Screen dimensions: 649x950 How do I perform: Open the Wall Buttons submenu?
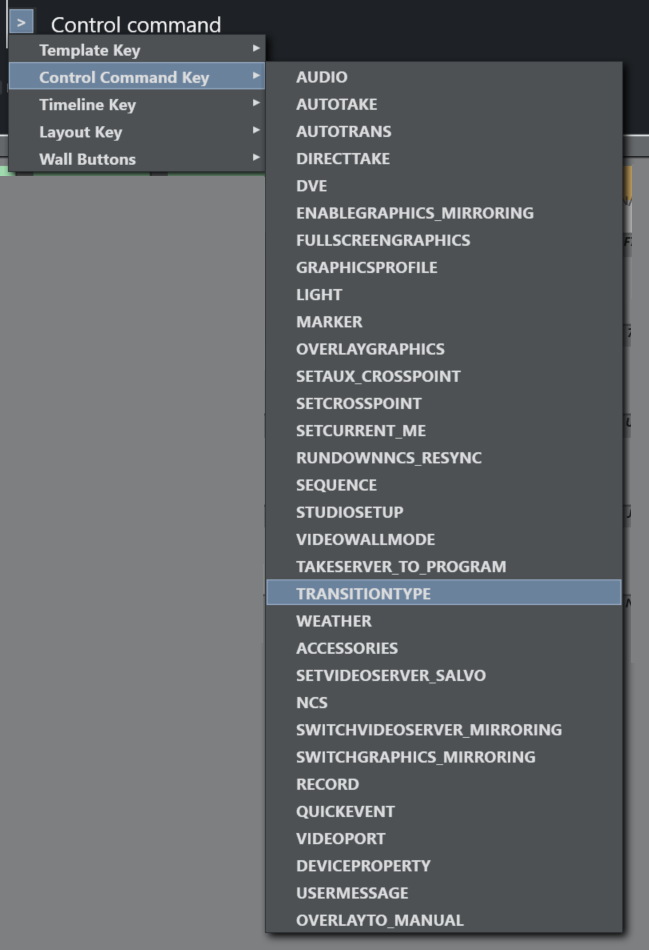click(88, 159)
